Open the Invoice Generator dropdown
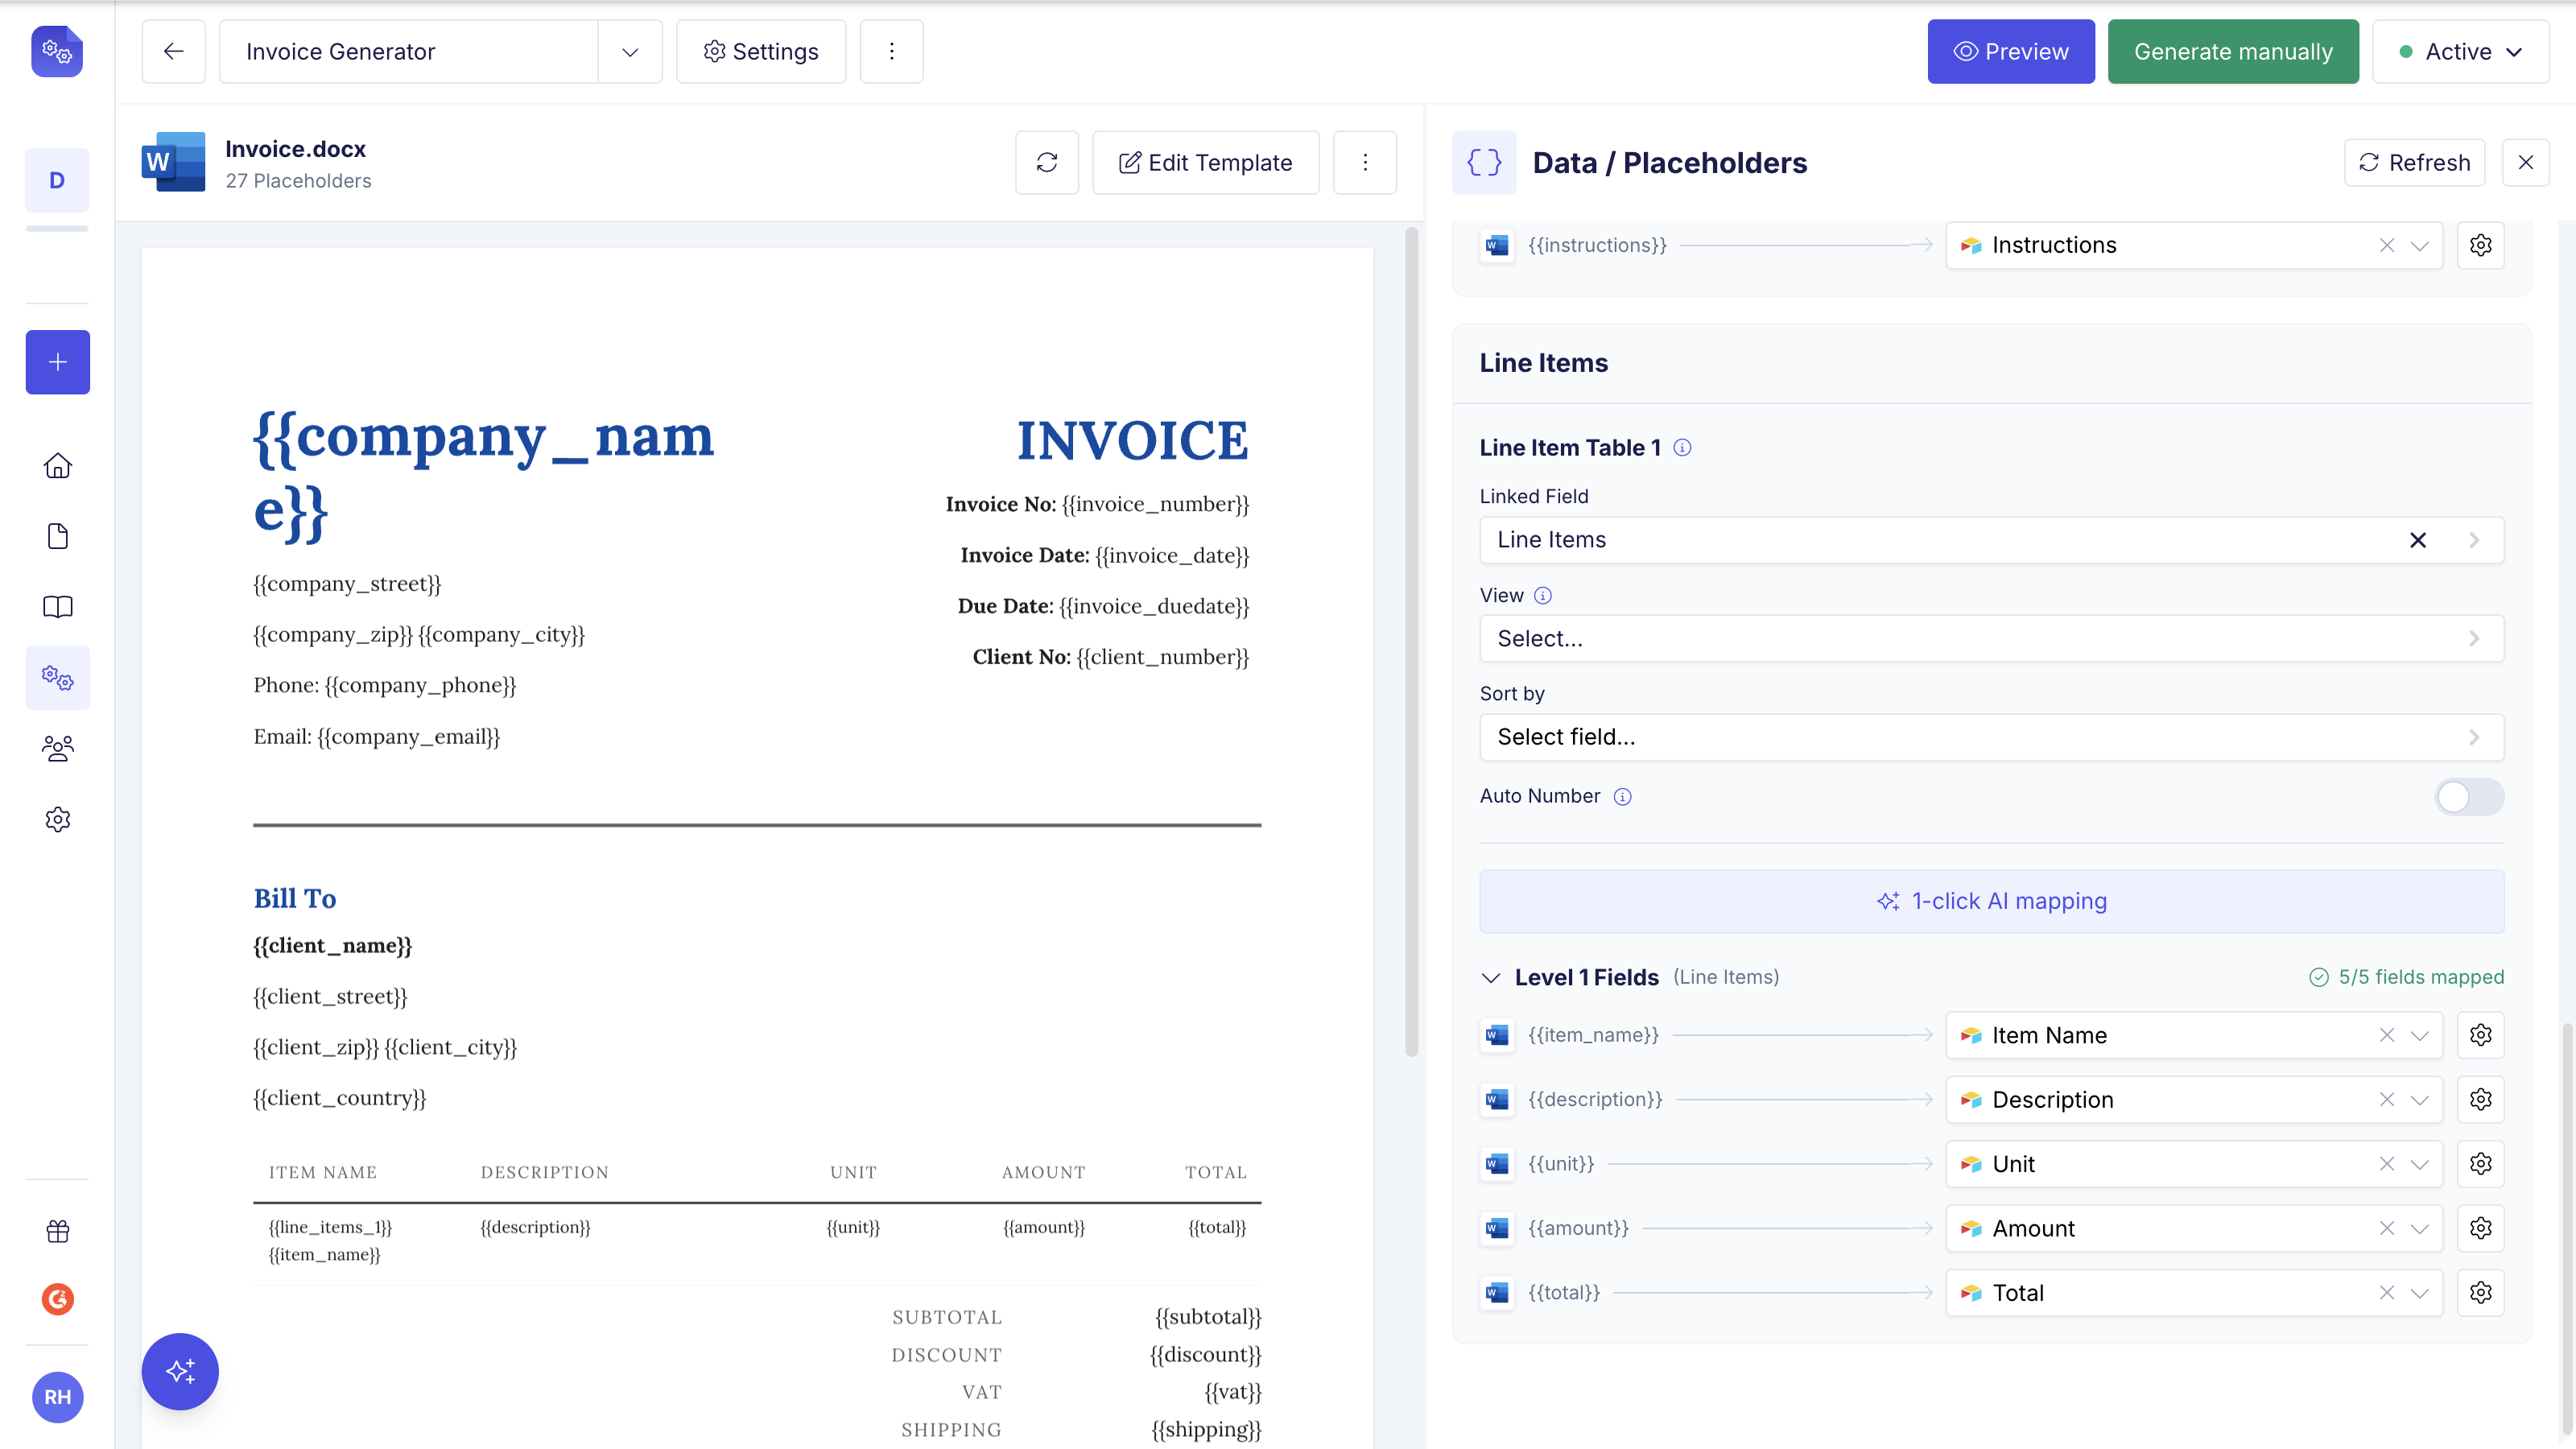 (x=630, y=51)
